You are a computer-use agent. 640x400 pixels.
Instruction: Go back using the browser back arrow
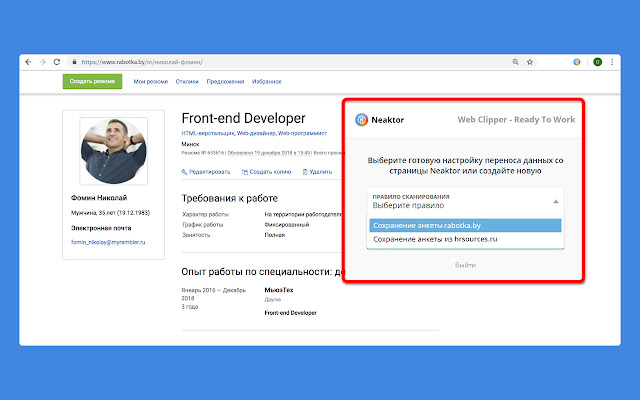click(28, 62)
